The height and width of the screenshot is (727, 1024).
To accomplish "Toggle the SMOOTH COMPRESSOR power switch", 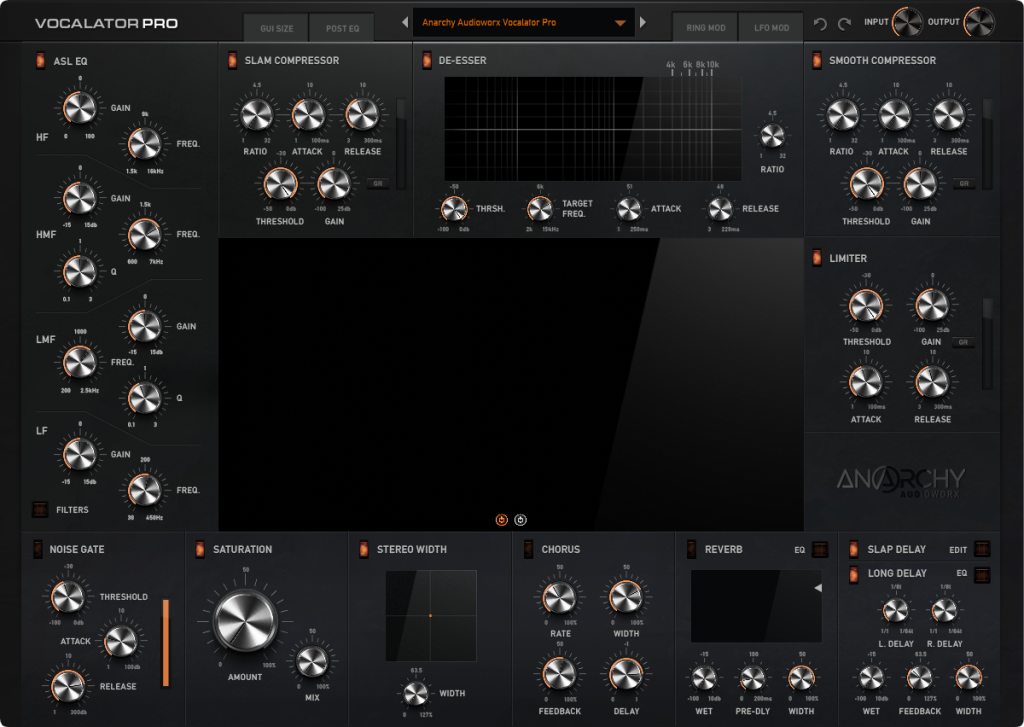I will coord(816,60).
